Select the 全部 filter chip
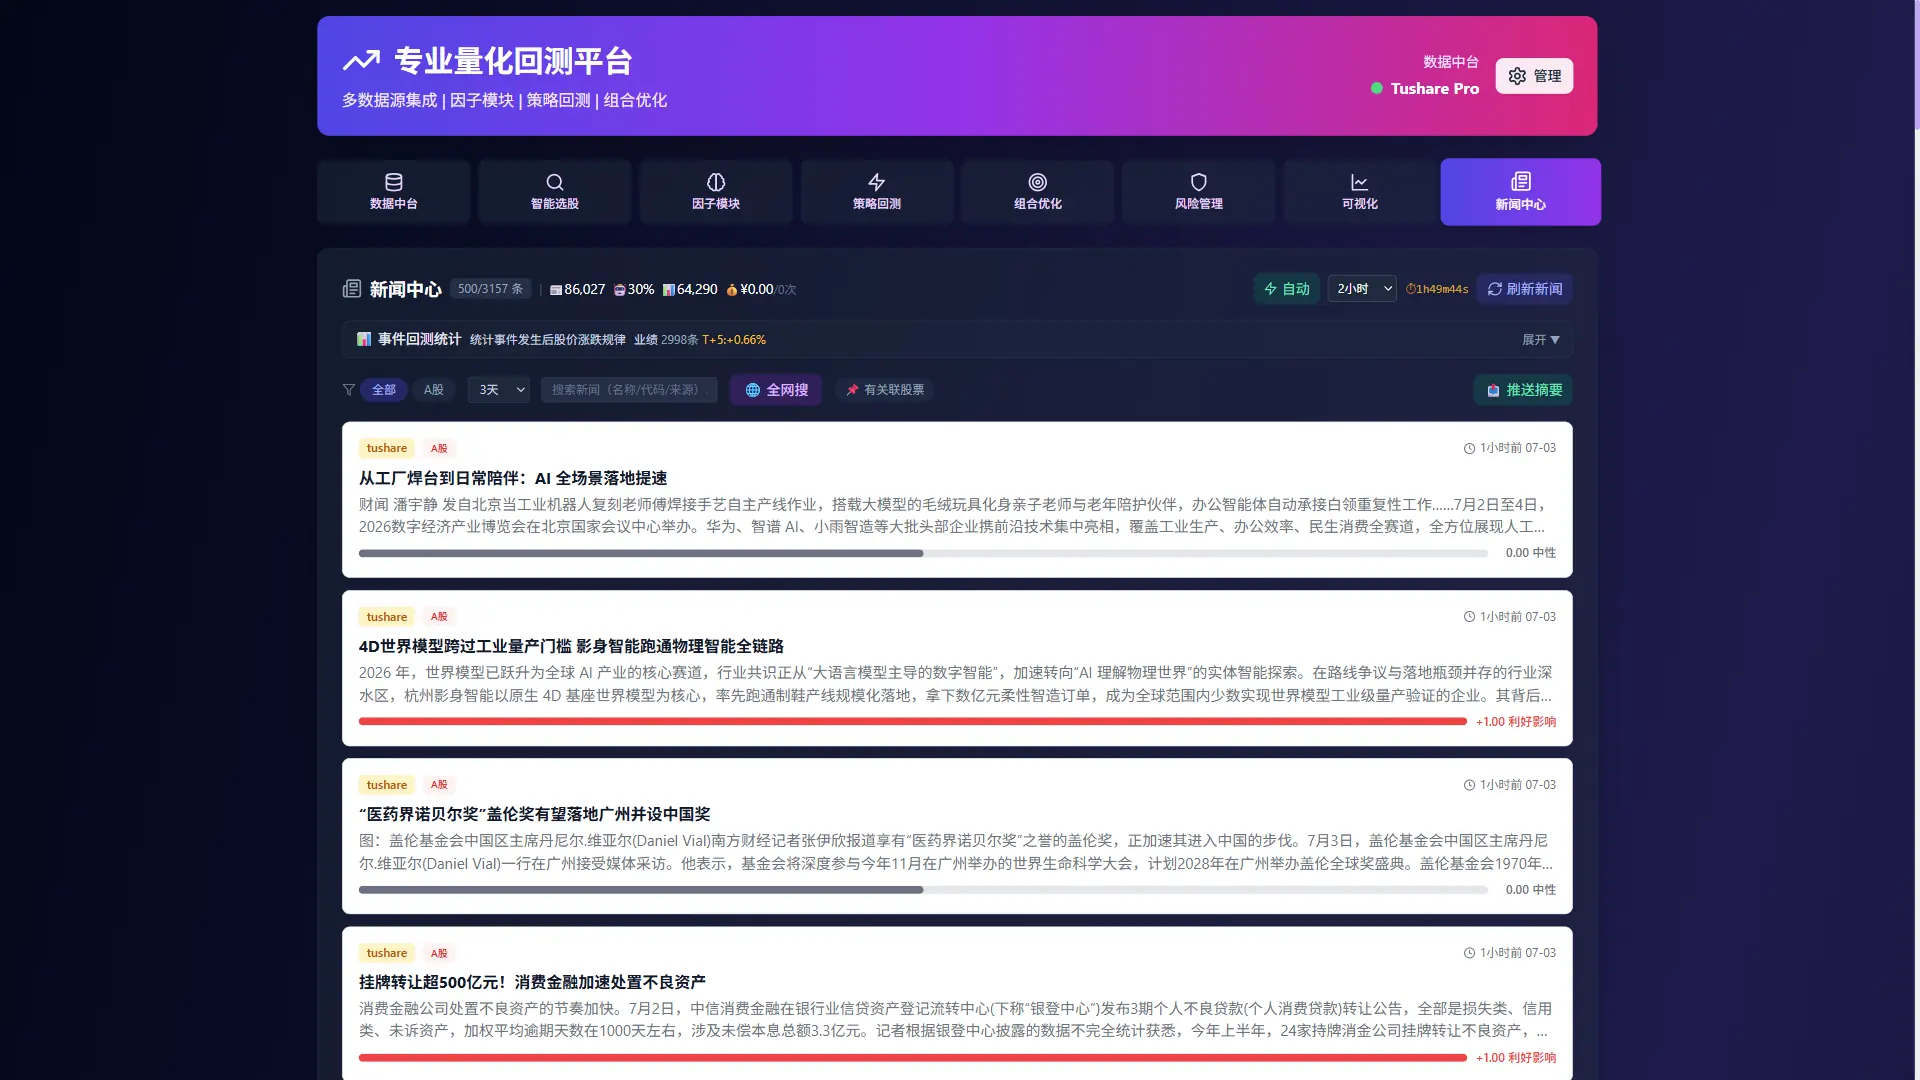 click(x=384, y=390)
